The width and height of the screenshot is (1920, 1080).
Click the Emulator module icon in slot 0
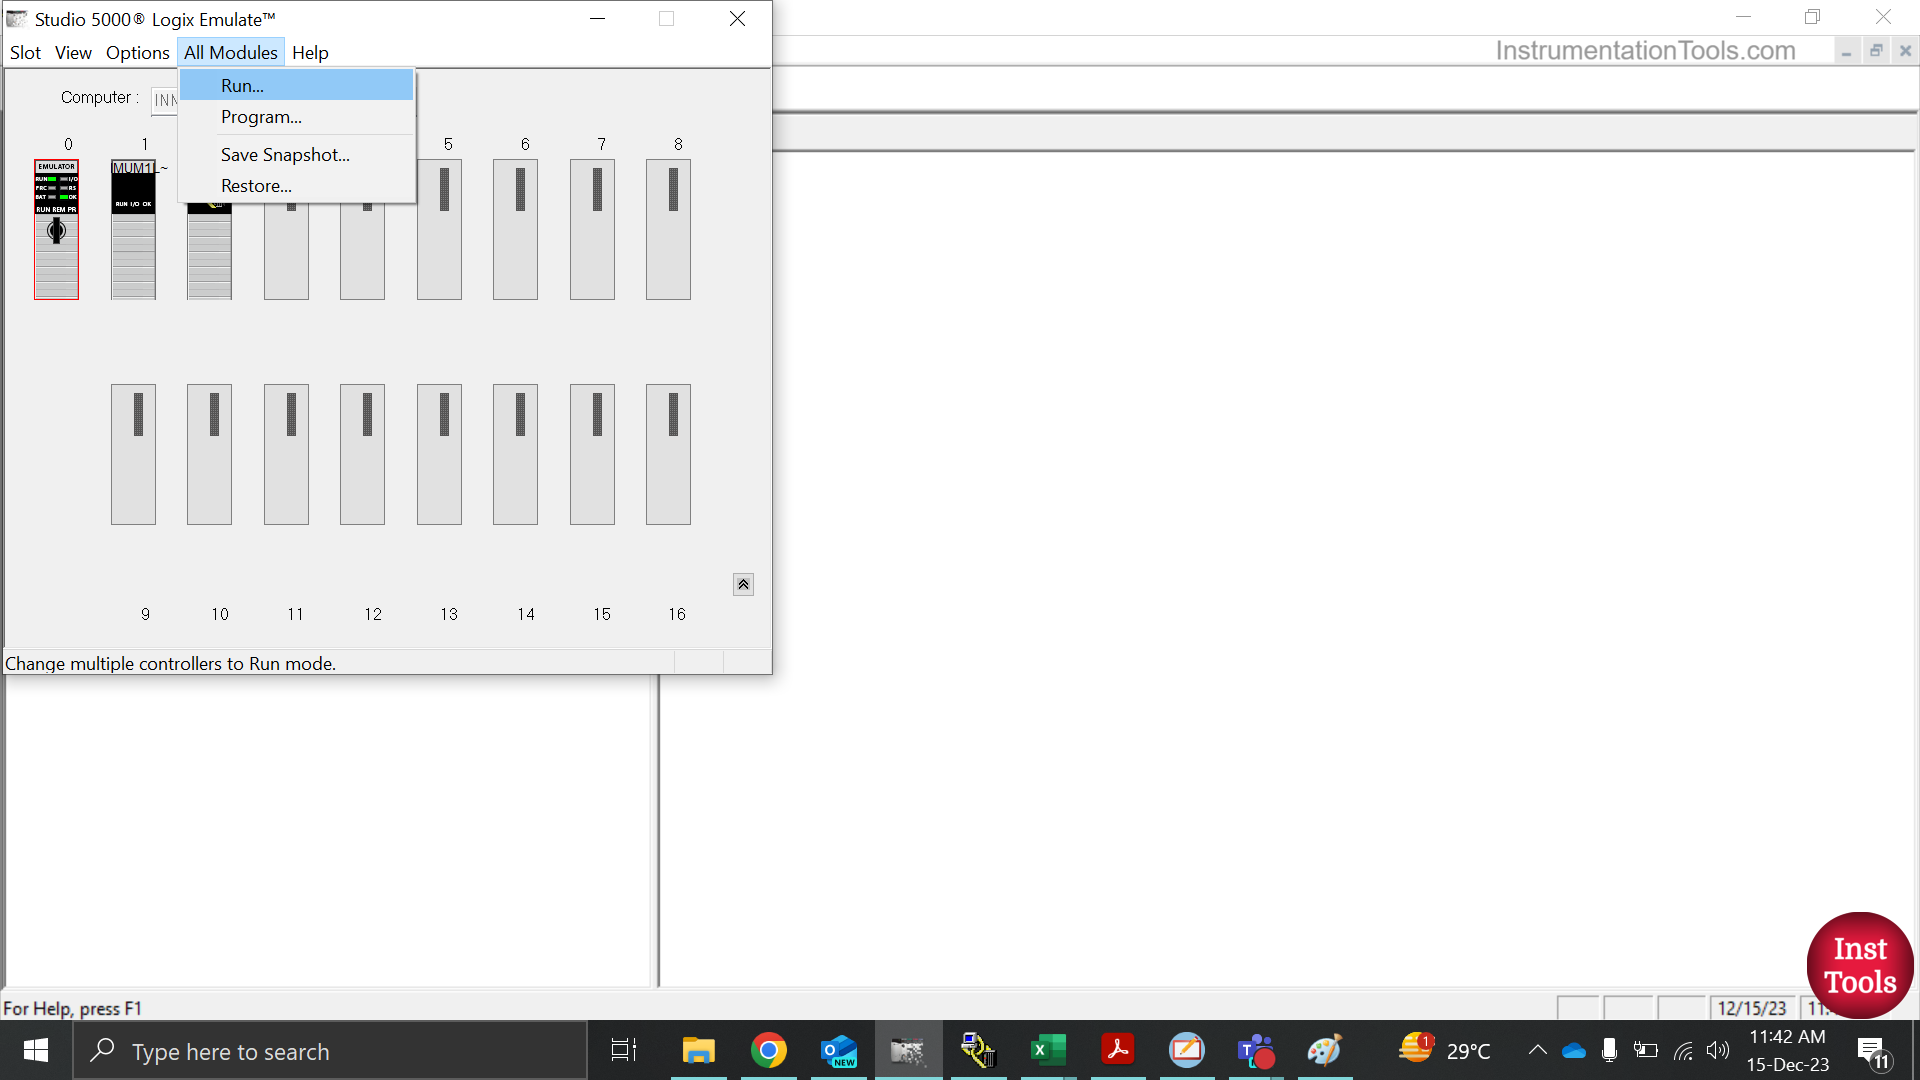point(55,227)
